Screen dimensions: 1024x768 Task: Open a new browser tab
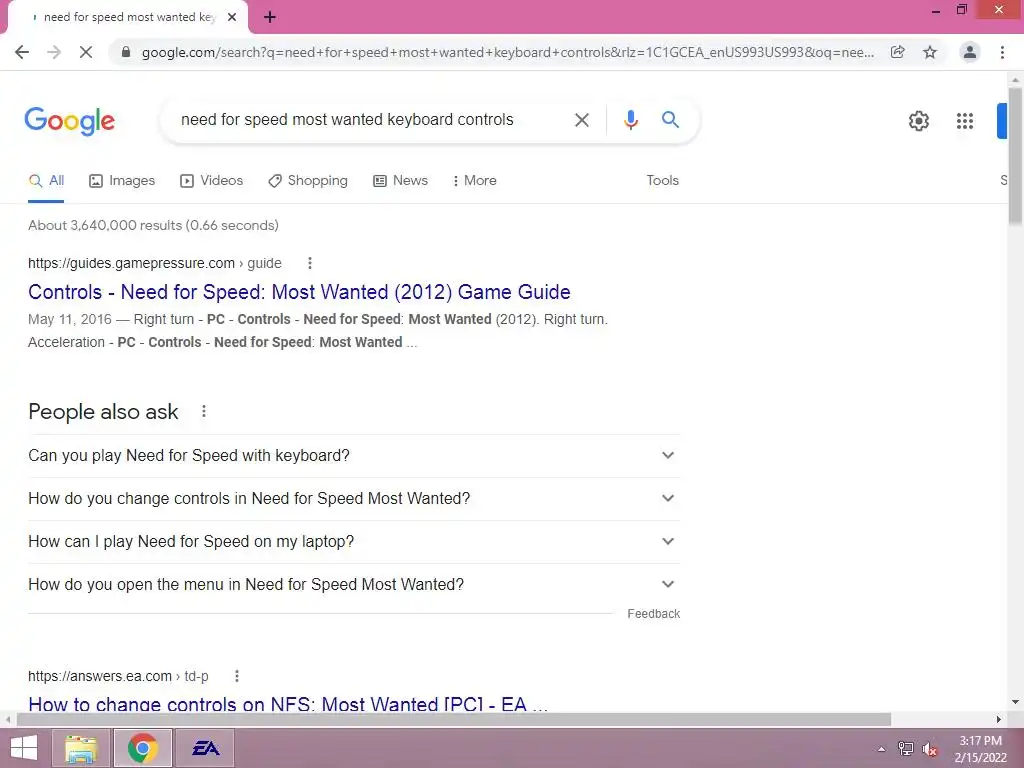(x=270, y=18)
